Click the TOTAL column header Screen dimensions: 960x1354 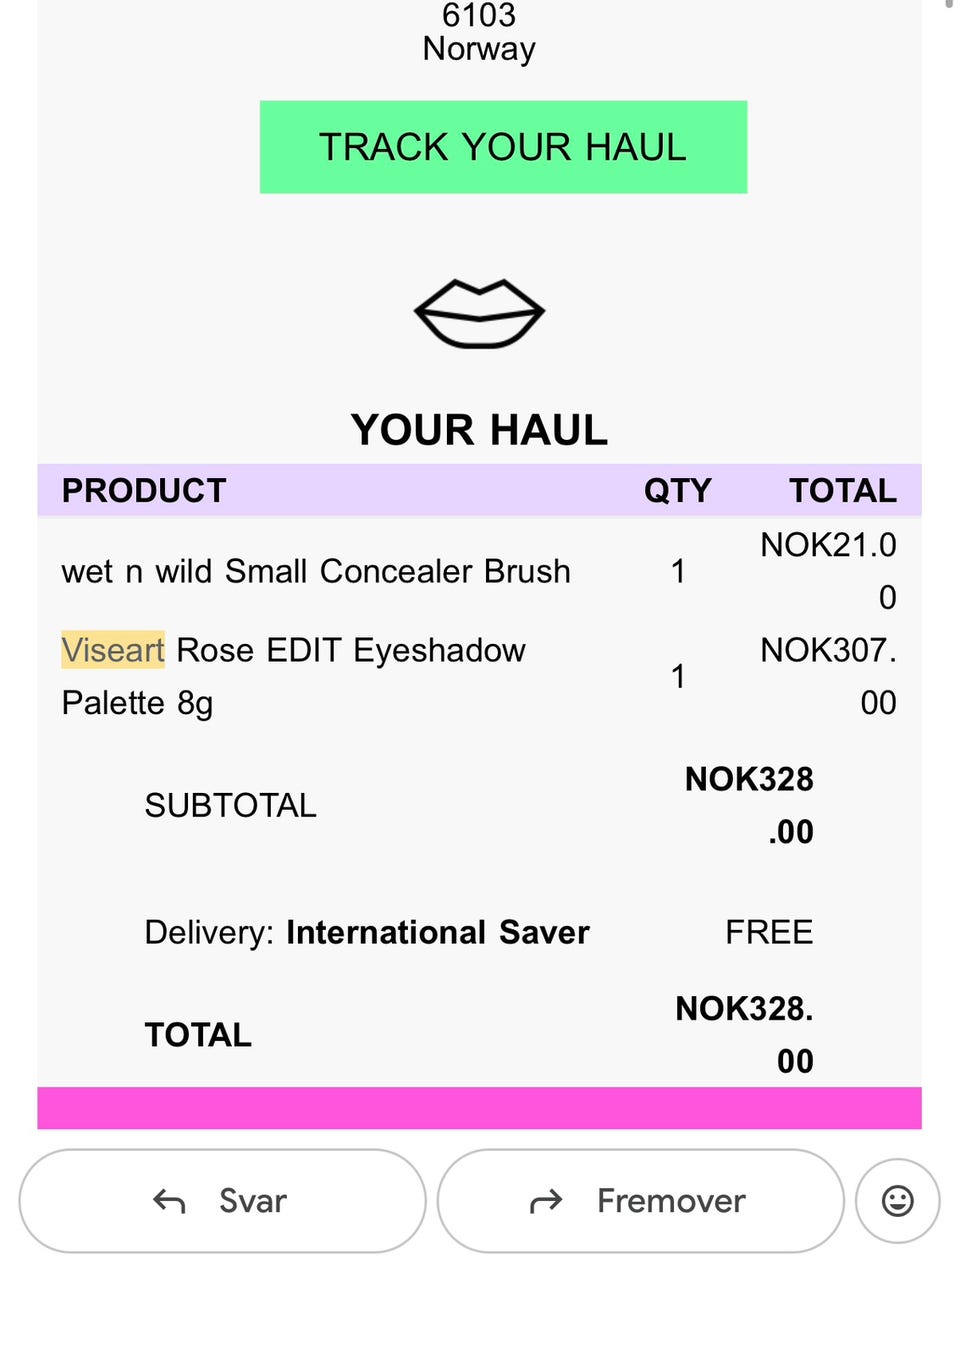click(843, 491)
